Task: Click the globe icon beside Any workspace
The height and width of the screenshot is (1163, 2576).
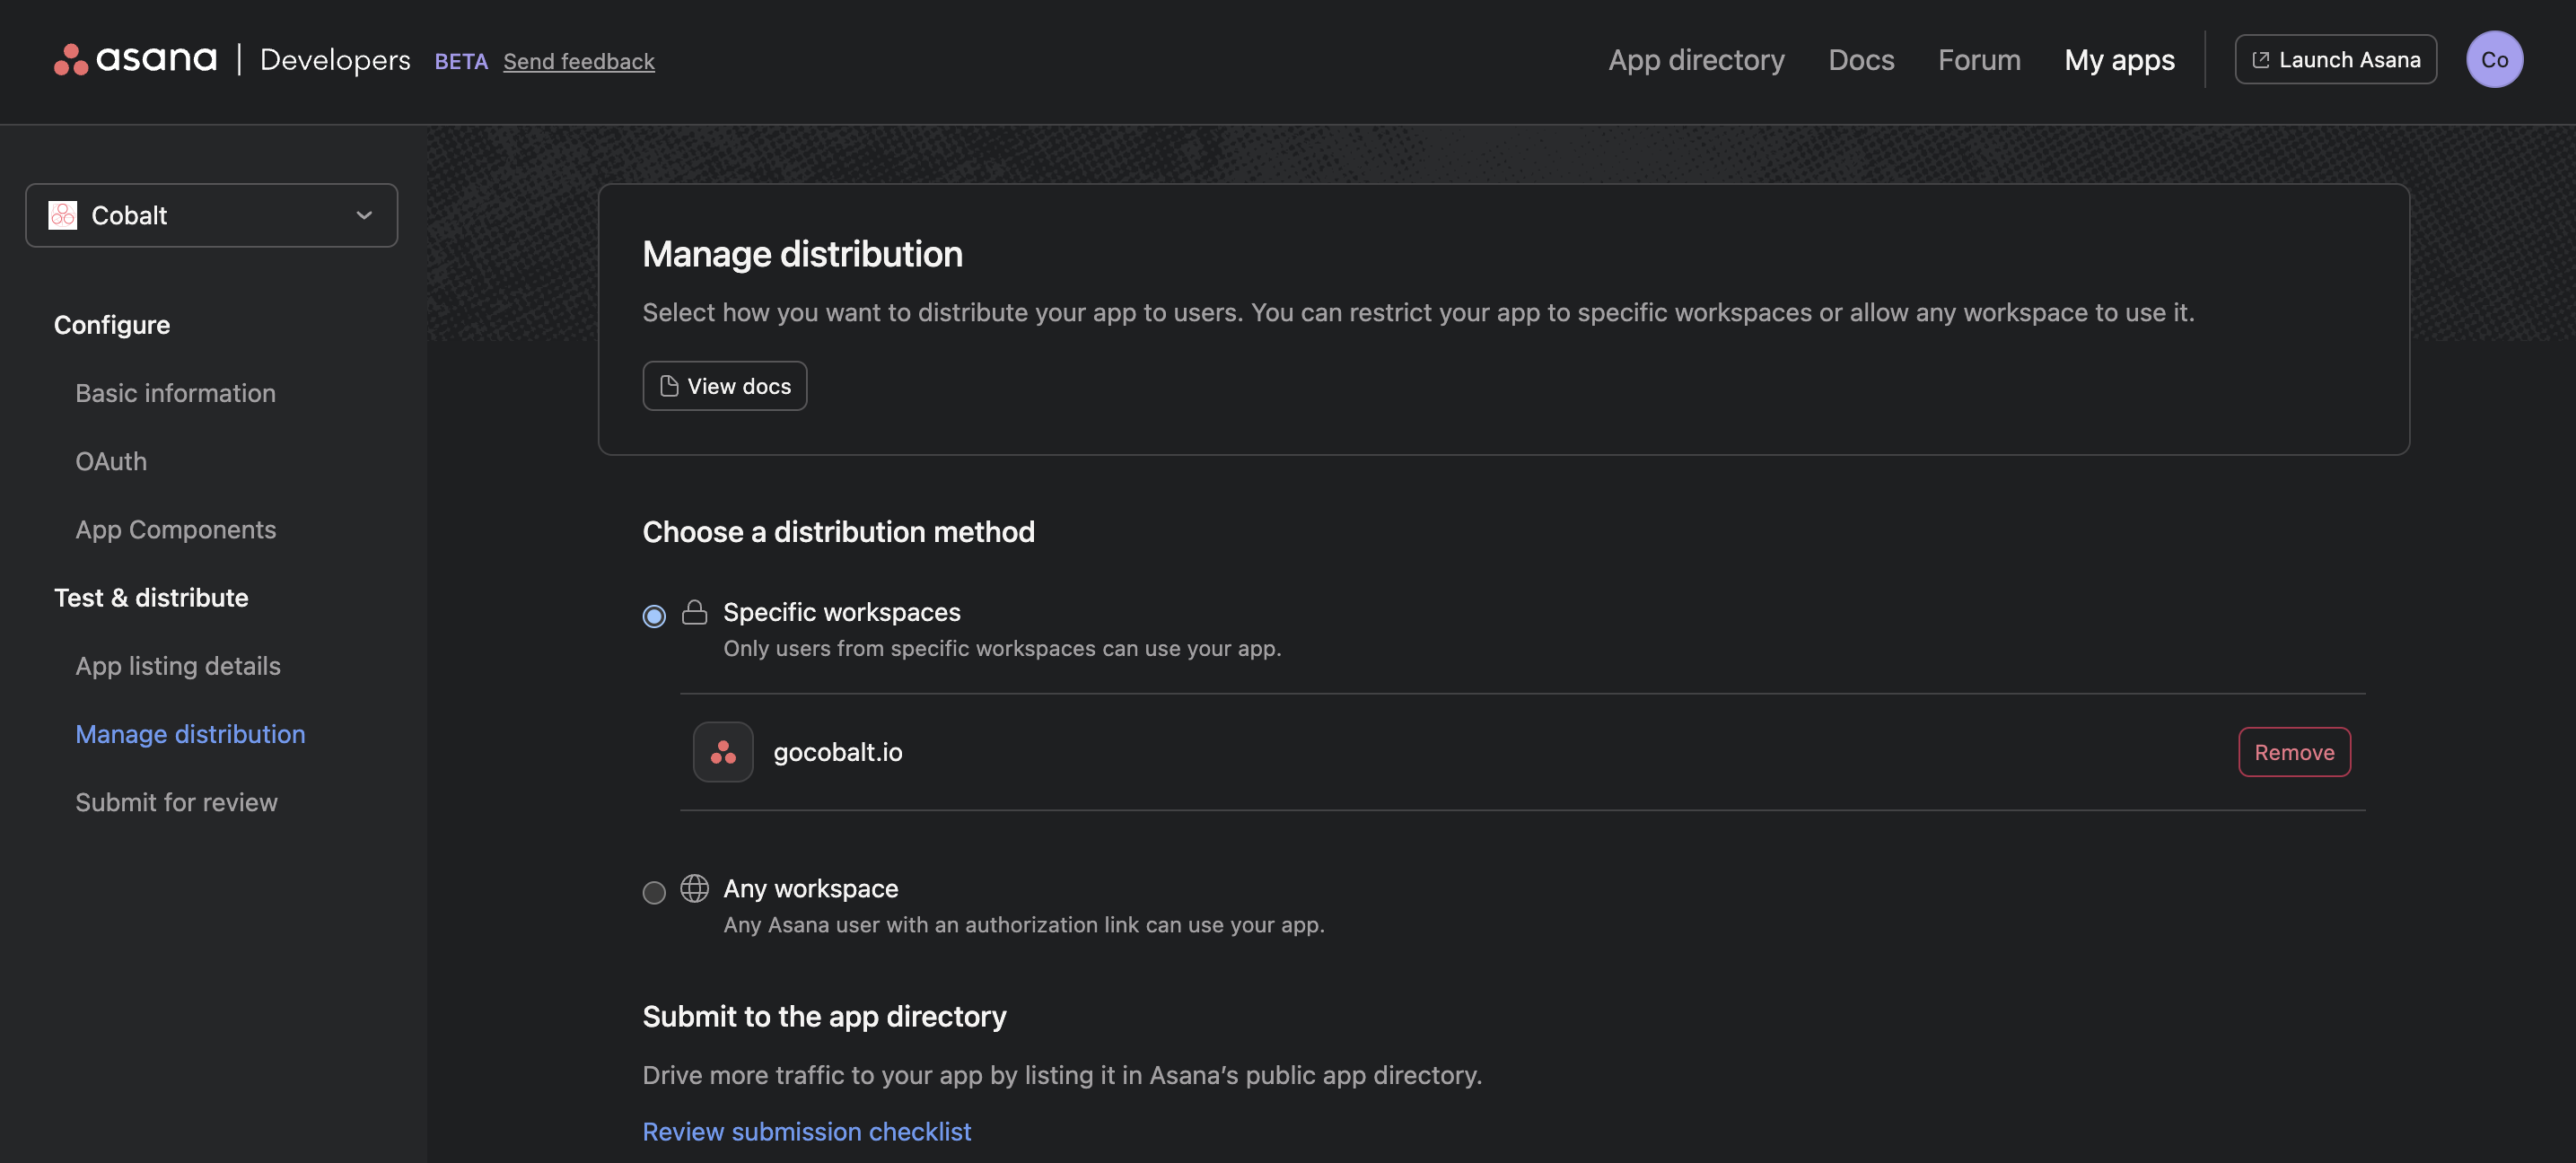Action: click(x=696, y=889)
